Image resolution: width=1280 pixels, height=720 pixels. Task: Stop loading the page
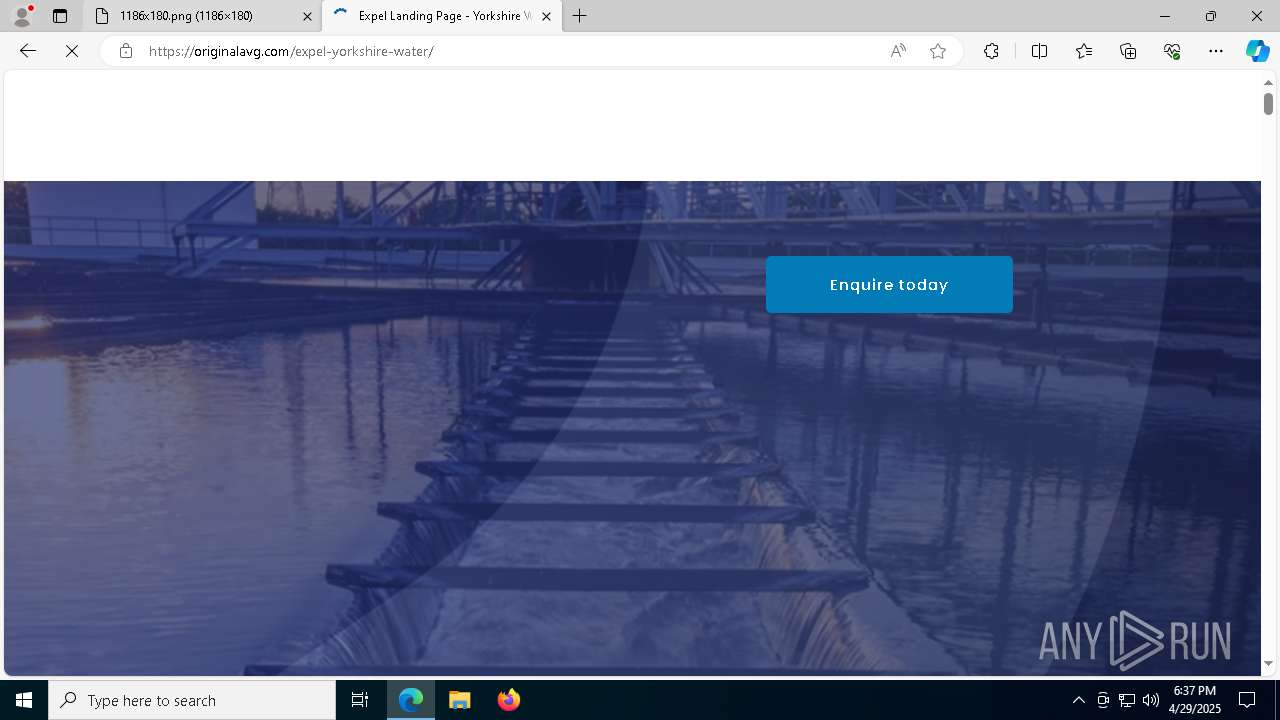pyautogui.click(x=72, y=51)
